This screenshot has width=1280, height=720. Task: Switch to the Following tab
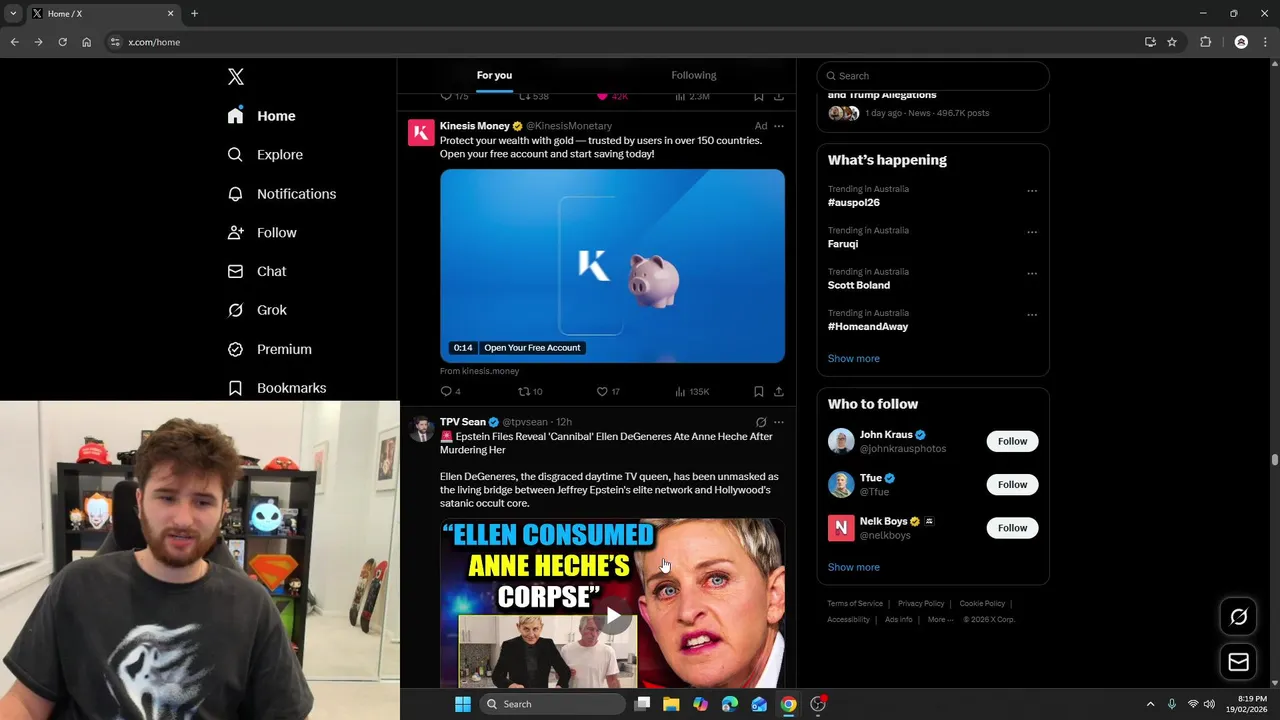[x=694, y=75]
